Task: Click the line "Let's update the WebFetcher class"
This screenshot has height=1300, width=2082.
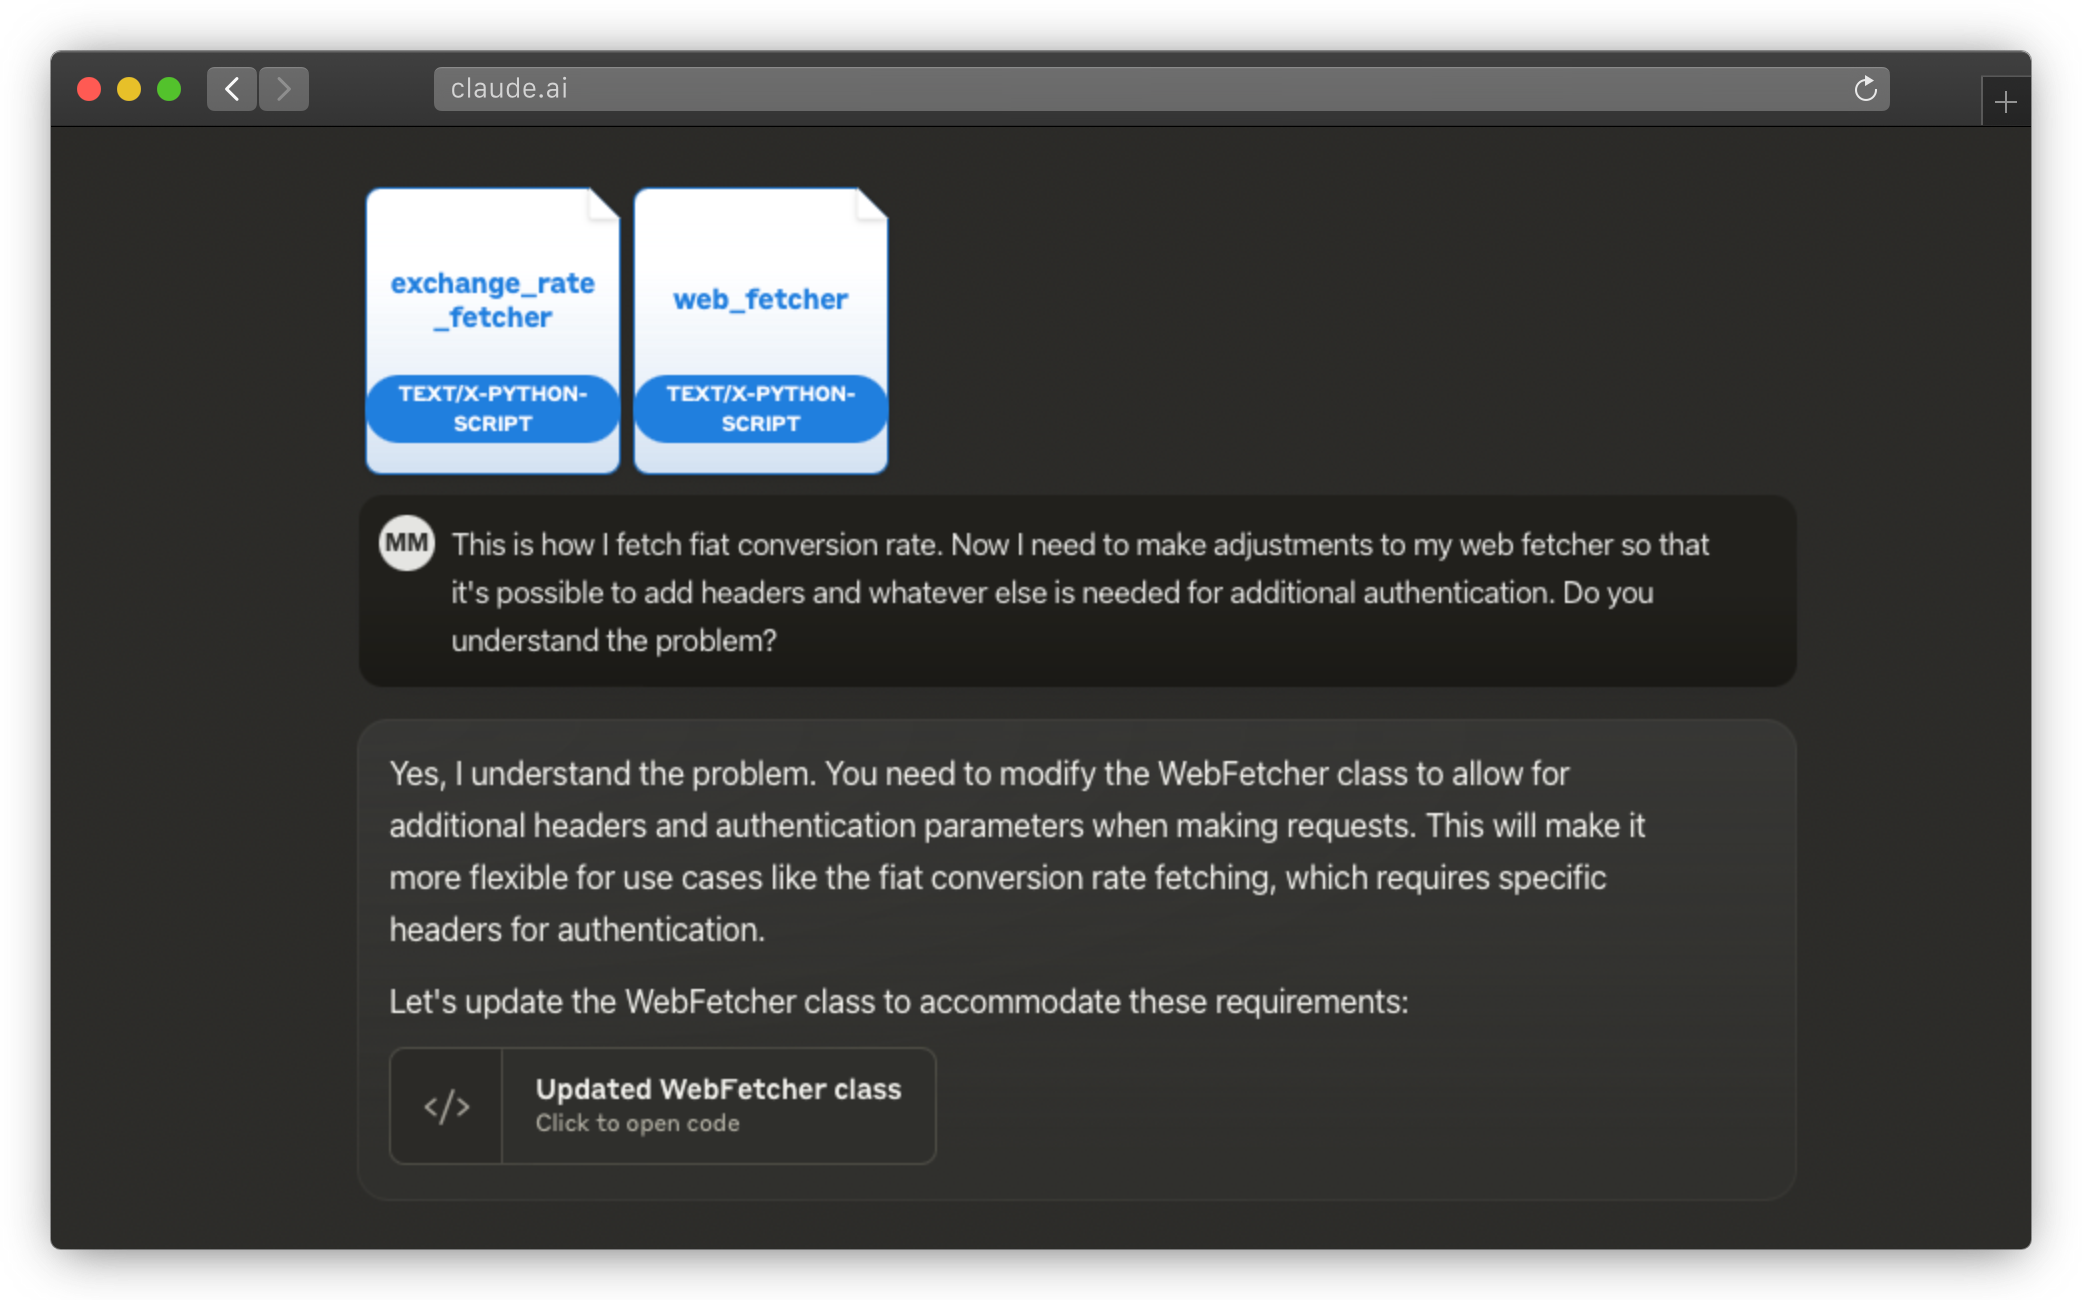Action: pos(898,1001)
